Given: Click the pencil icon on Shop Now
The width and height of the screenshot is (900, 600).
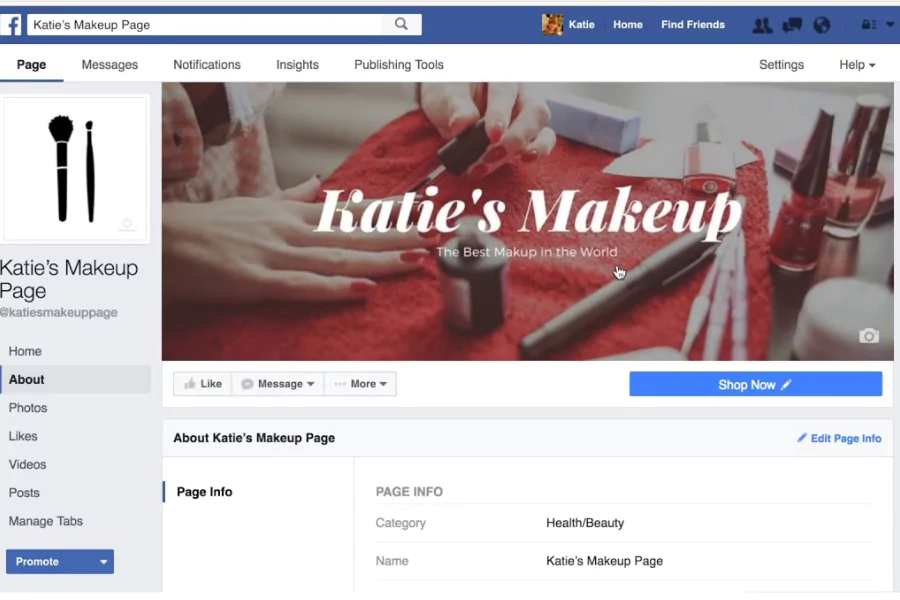Looking at the screenshot, I should 786,384.
